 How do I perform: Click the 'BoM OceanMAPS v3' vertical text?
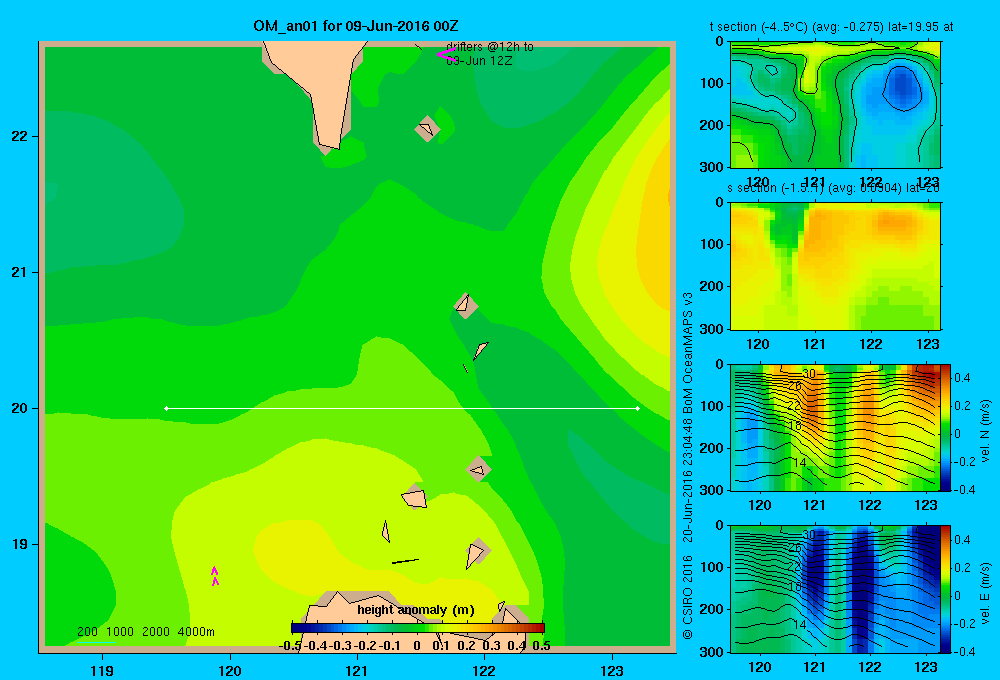pyautogui.click(x=688, y=348)
